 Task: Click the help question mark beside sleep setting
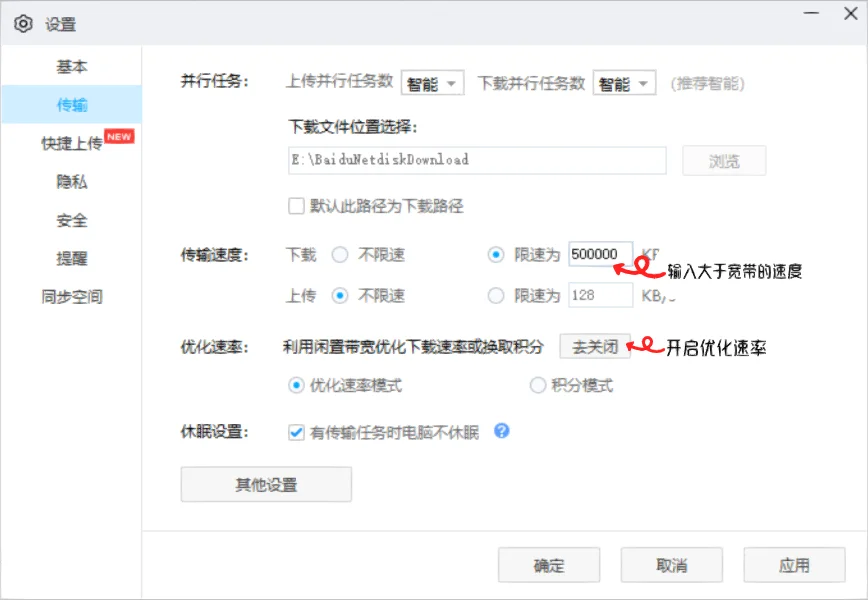501,431
